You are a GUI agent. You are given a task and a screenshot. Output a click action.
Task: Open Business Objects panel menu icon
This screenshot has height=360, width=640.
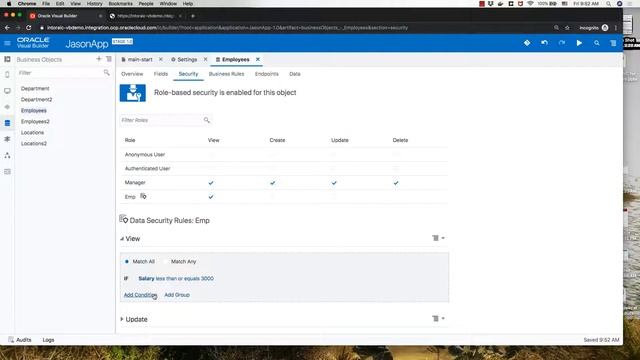coord(109,59)
